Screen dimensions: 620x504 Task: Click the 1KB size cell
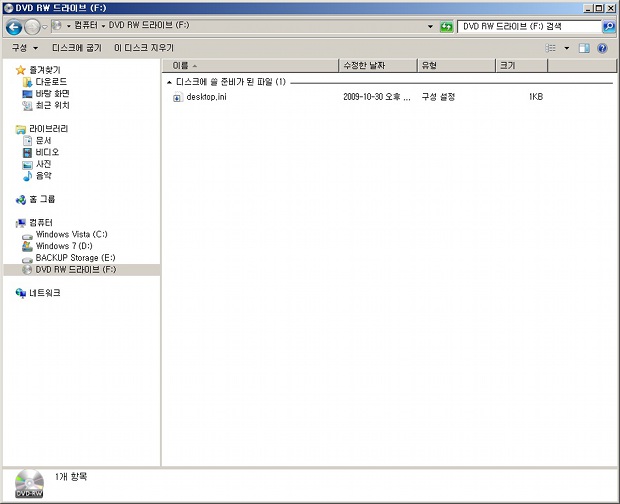536,97
